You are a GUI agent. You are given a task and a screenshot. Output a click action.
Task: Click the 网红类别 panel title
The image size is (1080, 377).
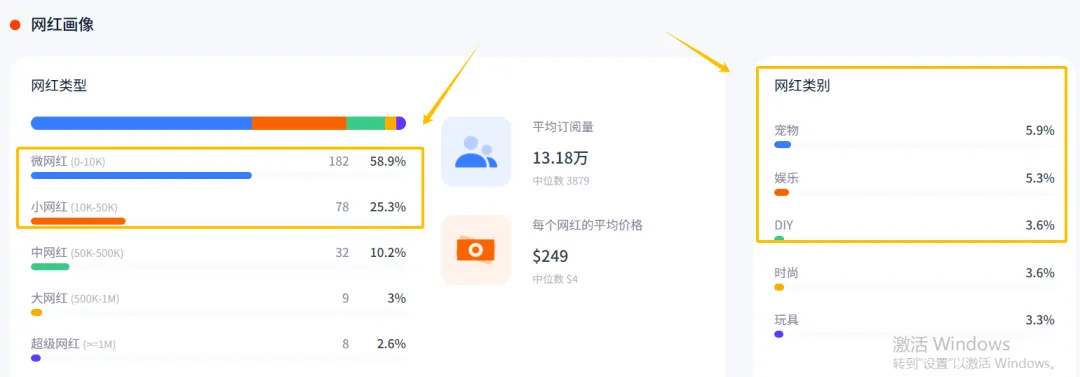point(802,86)
